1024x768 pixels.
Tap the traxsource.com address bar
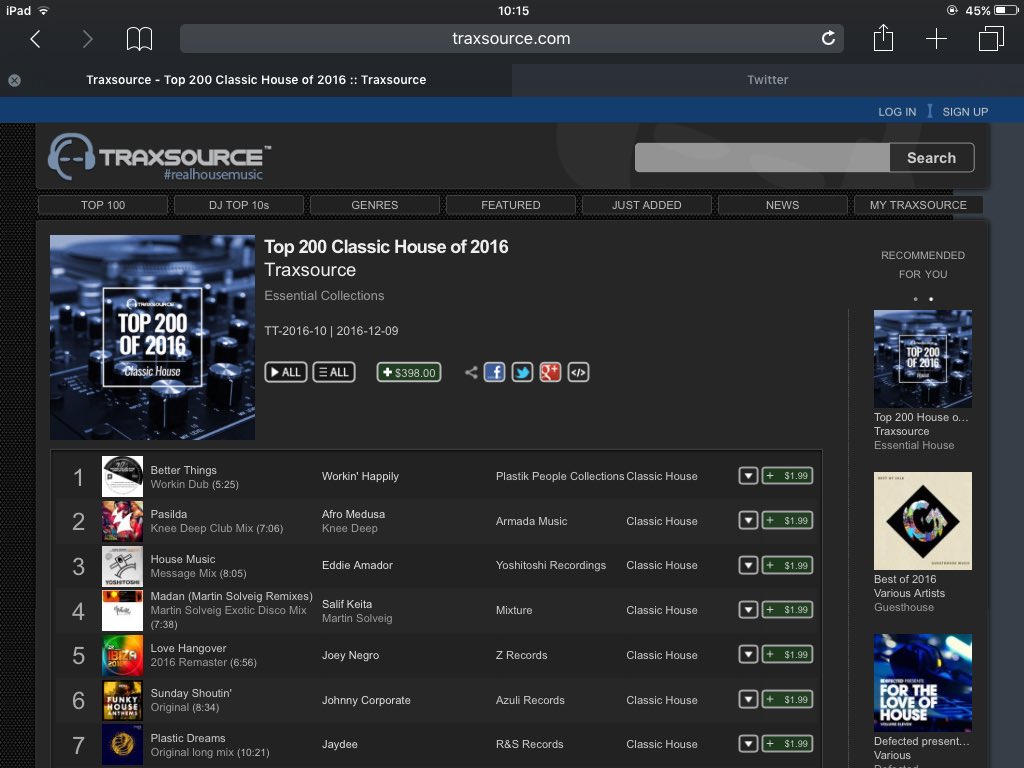[511, 39]
